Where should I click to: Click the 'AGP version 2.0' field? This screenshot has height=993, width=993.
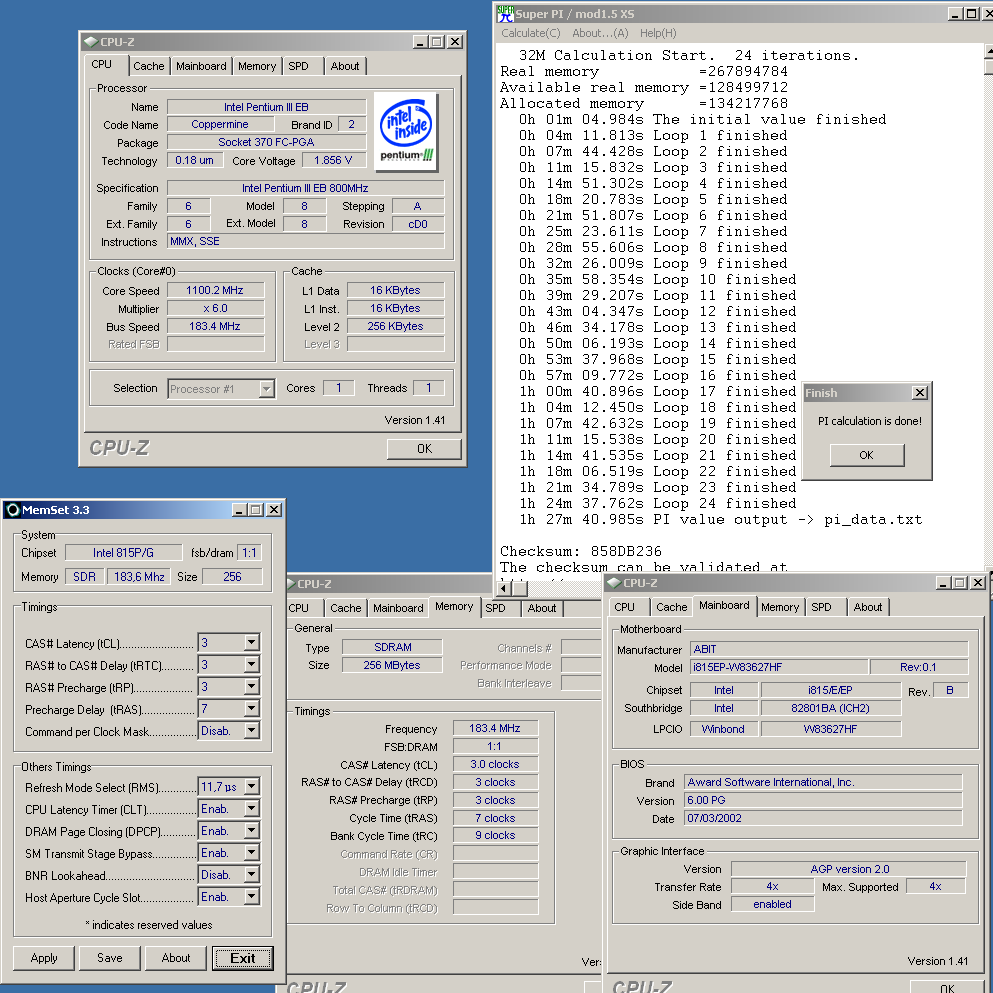point(849,869)
